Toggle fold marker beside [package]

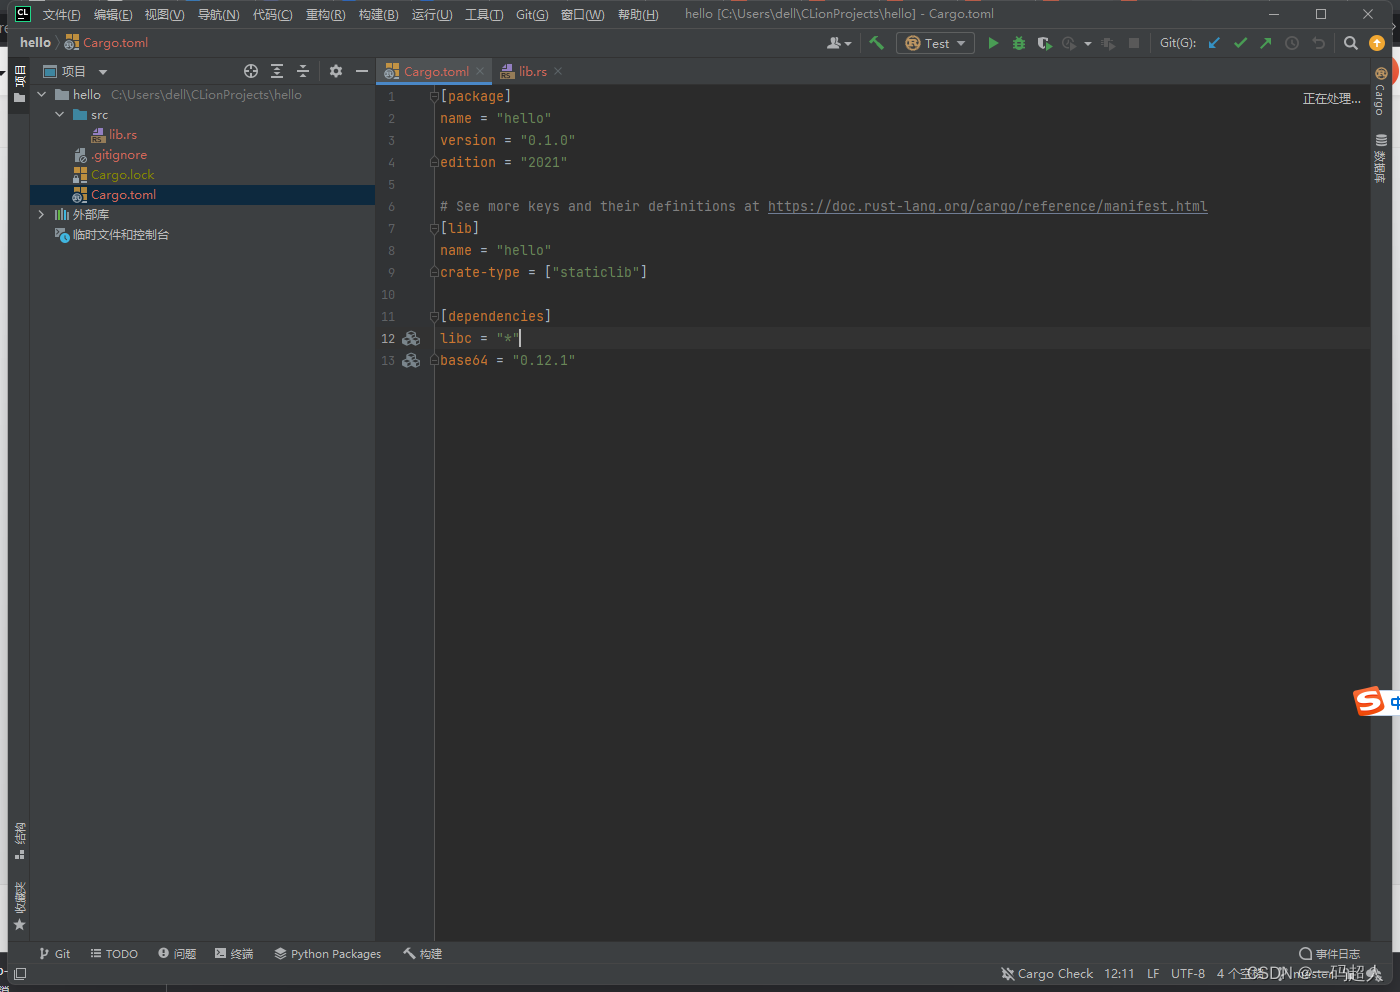pos(434,97)
